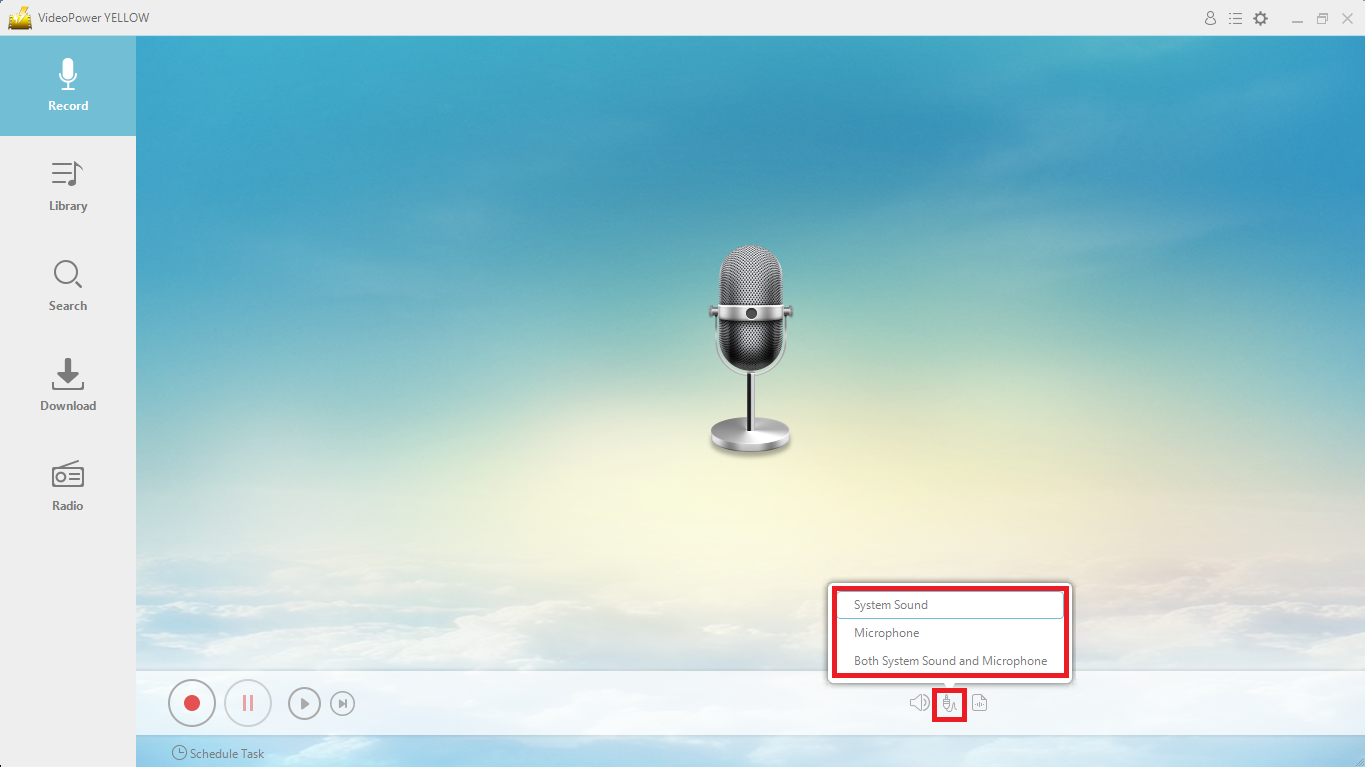The image size is (1365, 767).
Task: Minimize the VideoPower YELLOW window
Action: 1298,19
